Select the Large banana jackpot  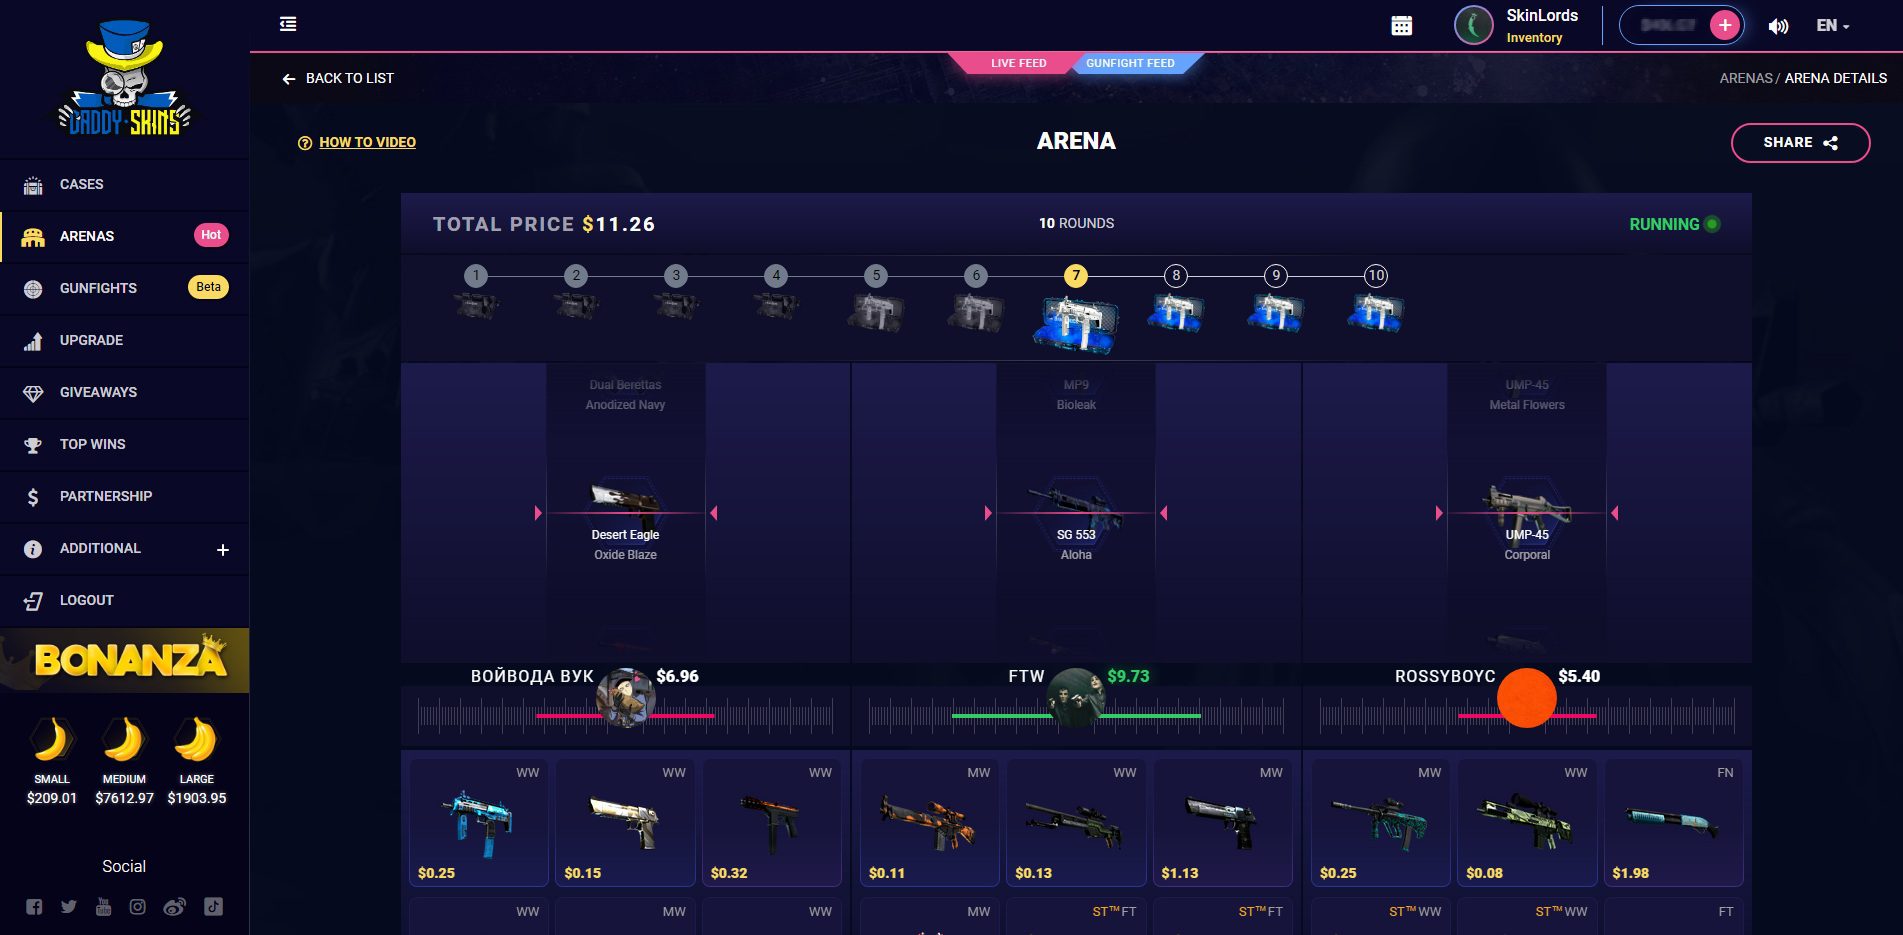click(197, 761)
